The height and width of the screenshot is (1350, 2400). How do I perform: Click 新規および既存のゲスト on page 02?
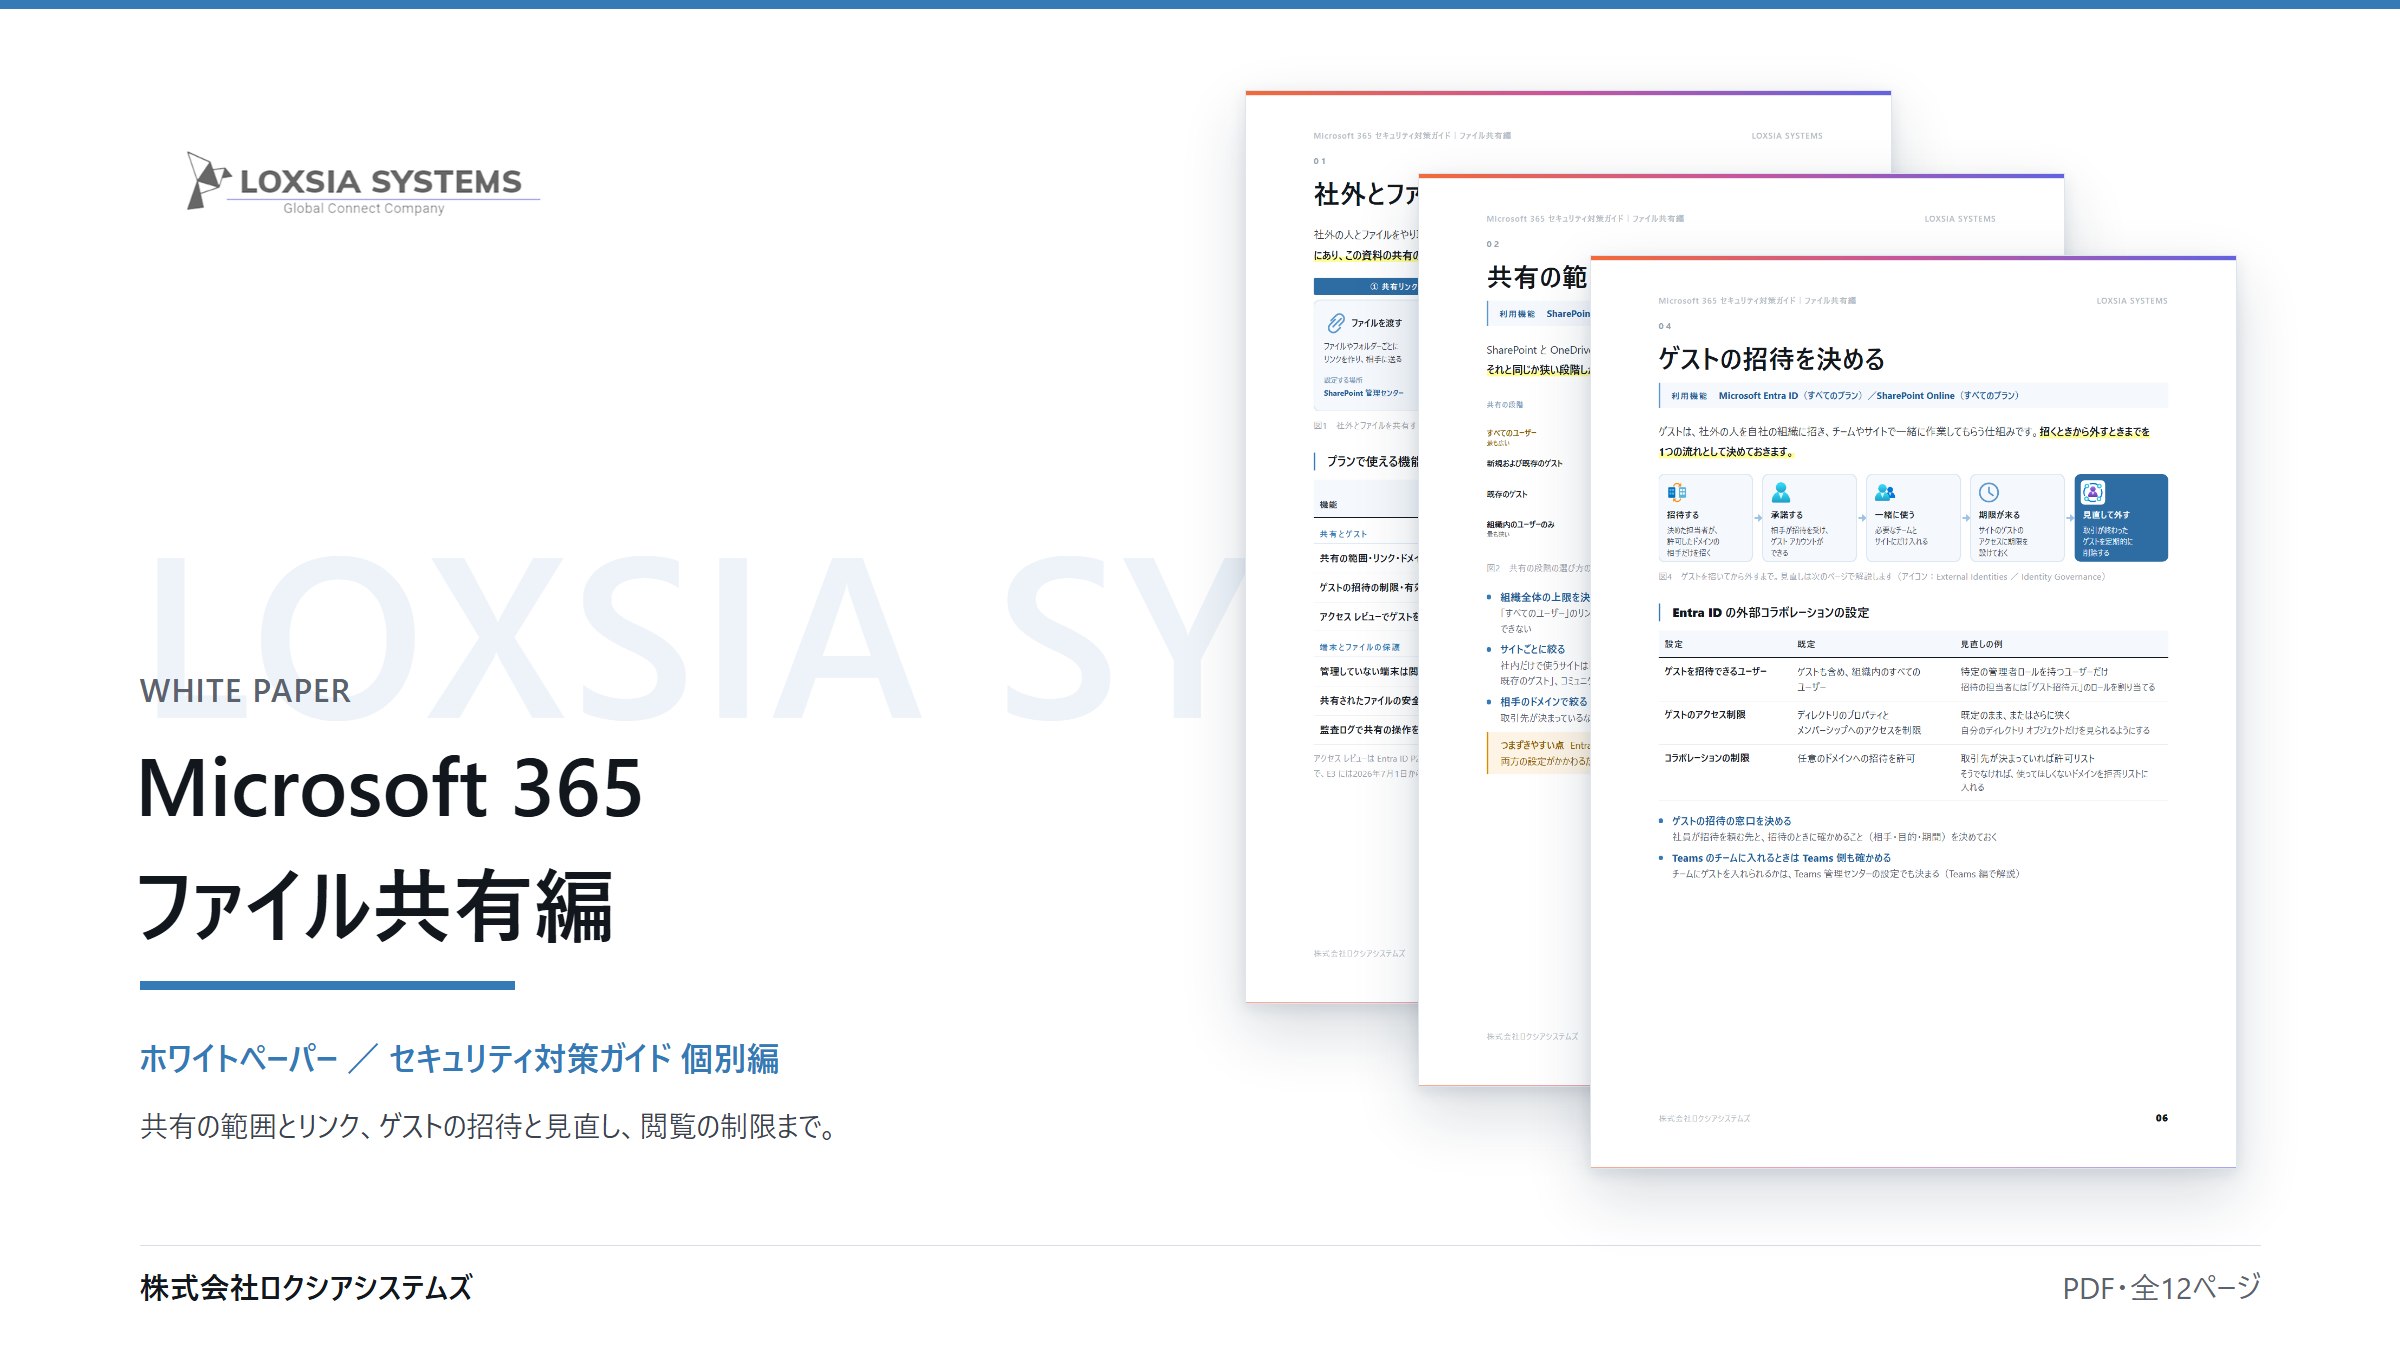tap(1524, 463)
